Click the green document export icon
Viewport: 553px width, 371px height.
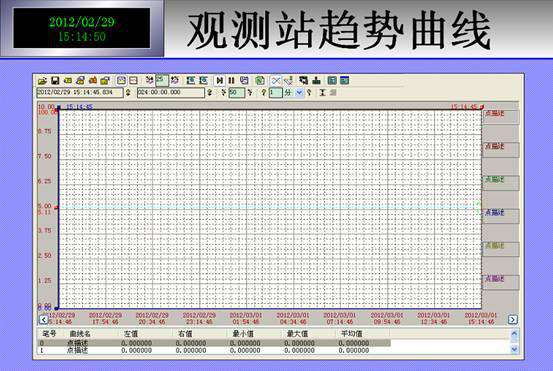tap(260, 81)
